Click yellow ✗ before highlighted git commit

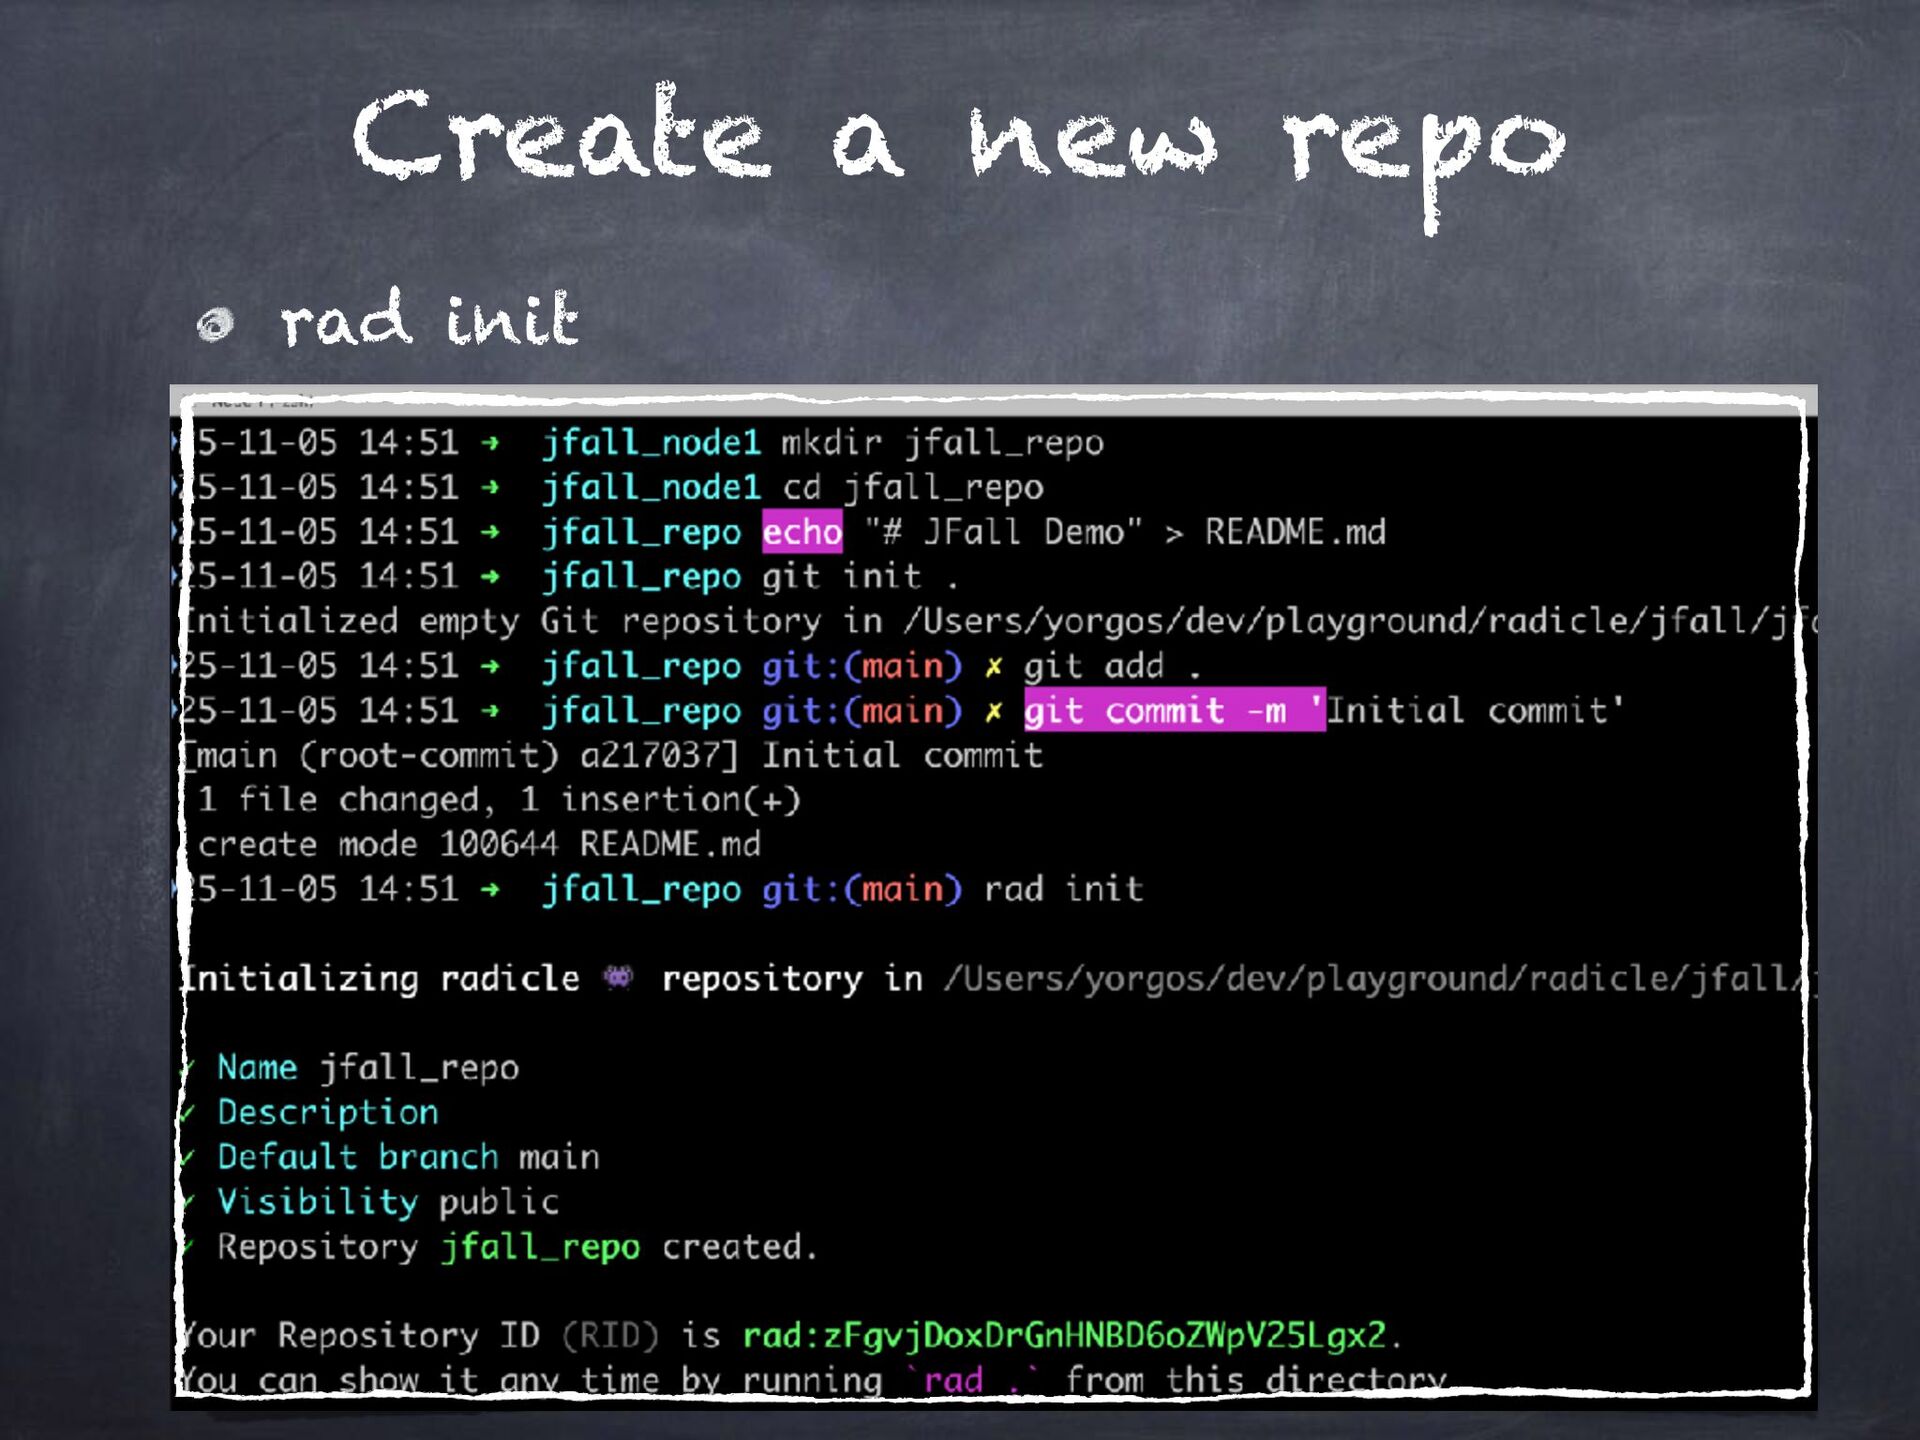click(993, 711)
